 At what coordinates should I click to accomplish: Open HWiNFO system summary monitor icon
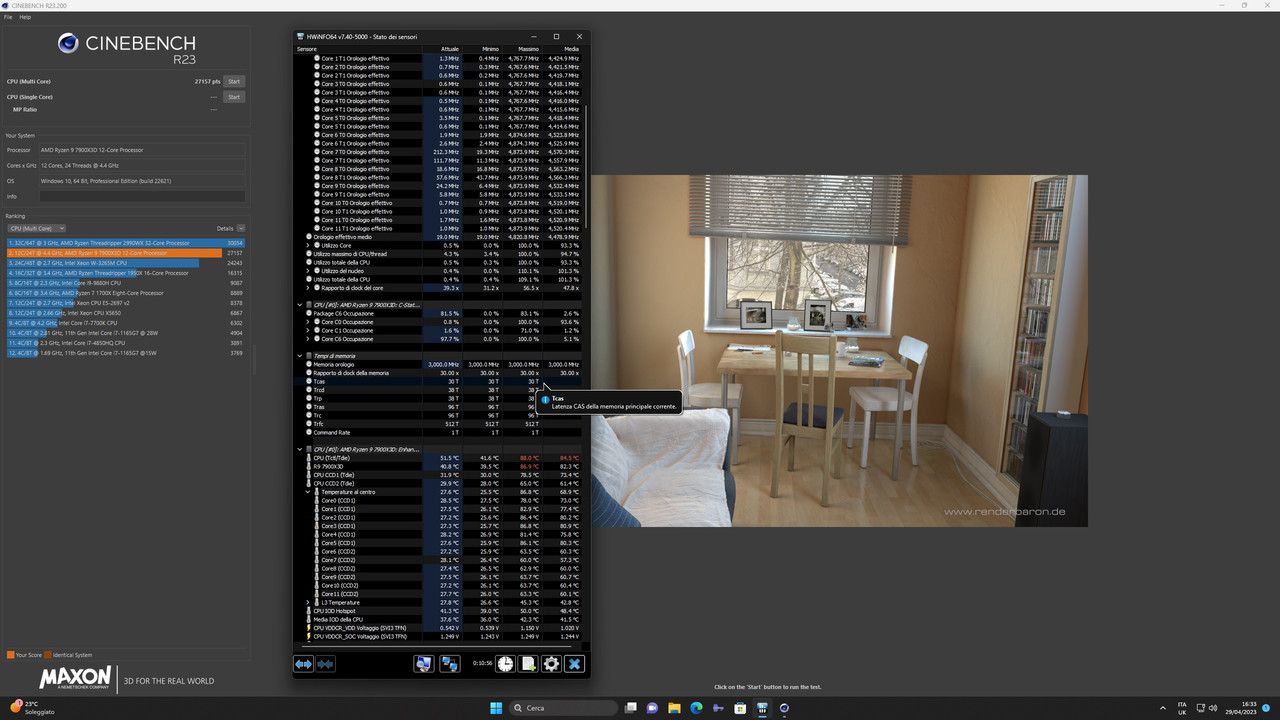click(x=424, y=664)
